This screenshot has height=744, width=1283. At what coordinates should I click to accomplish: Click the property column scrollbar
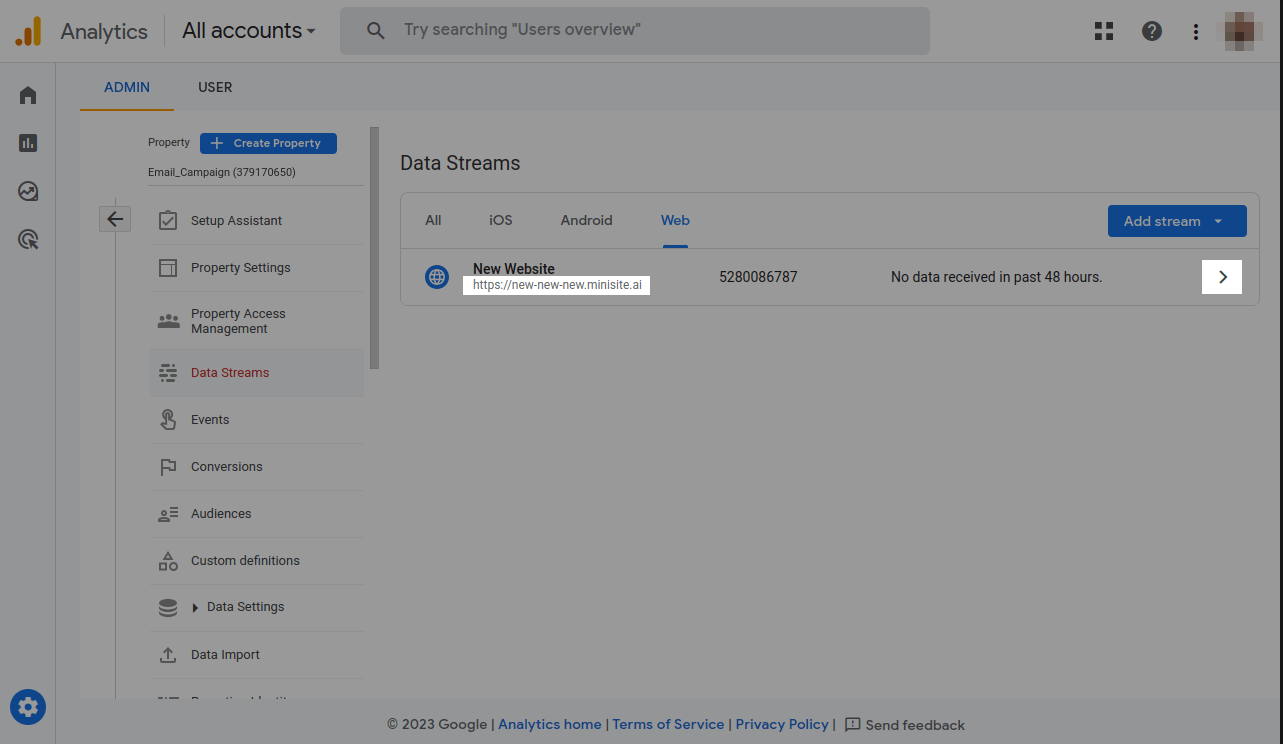point(375,248)
